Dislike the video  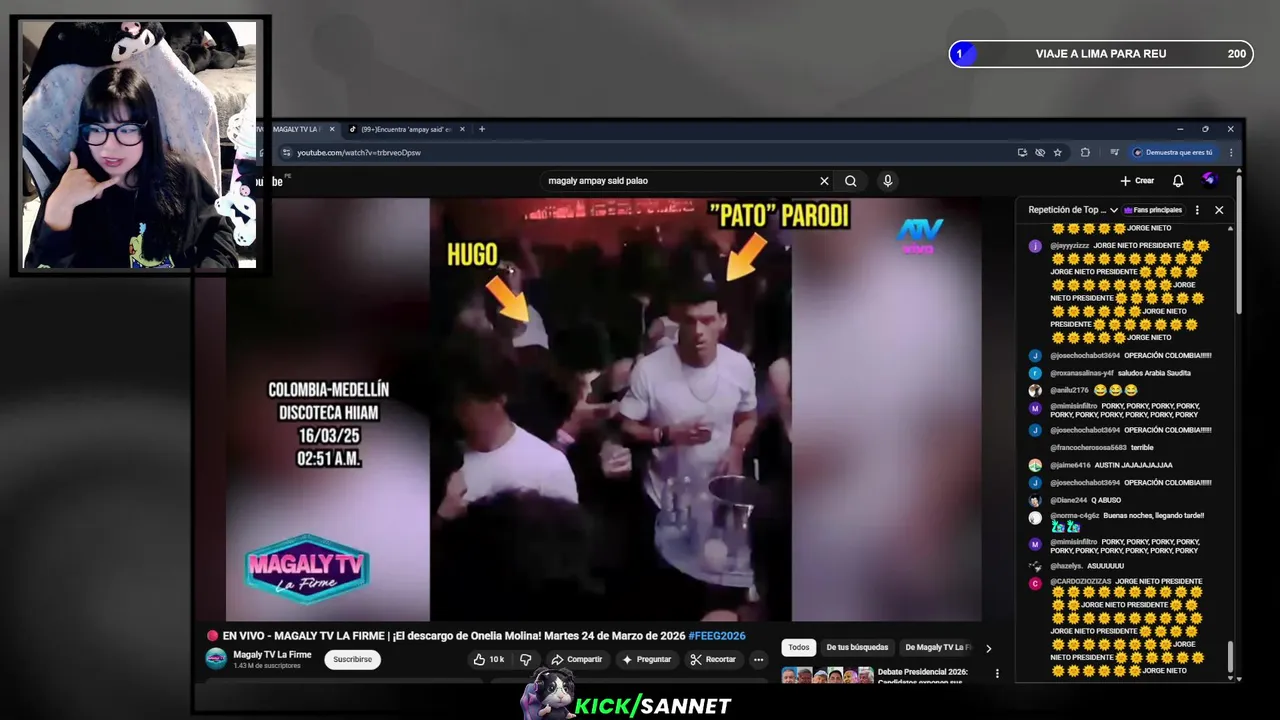(x=526, y=659)
